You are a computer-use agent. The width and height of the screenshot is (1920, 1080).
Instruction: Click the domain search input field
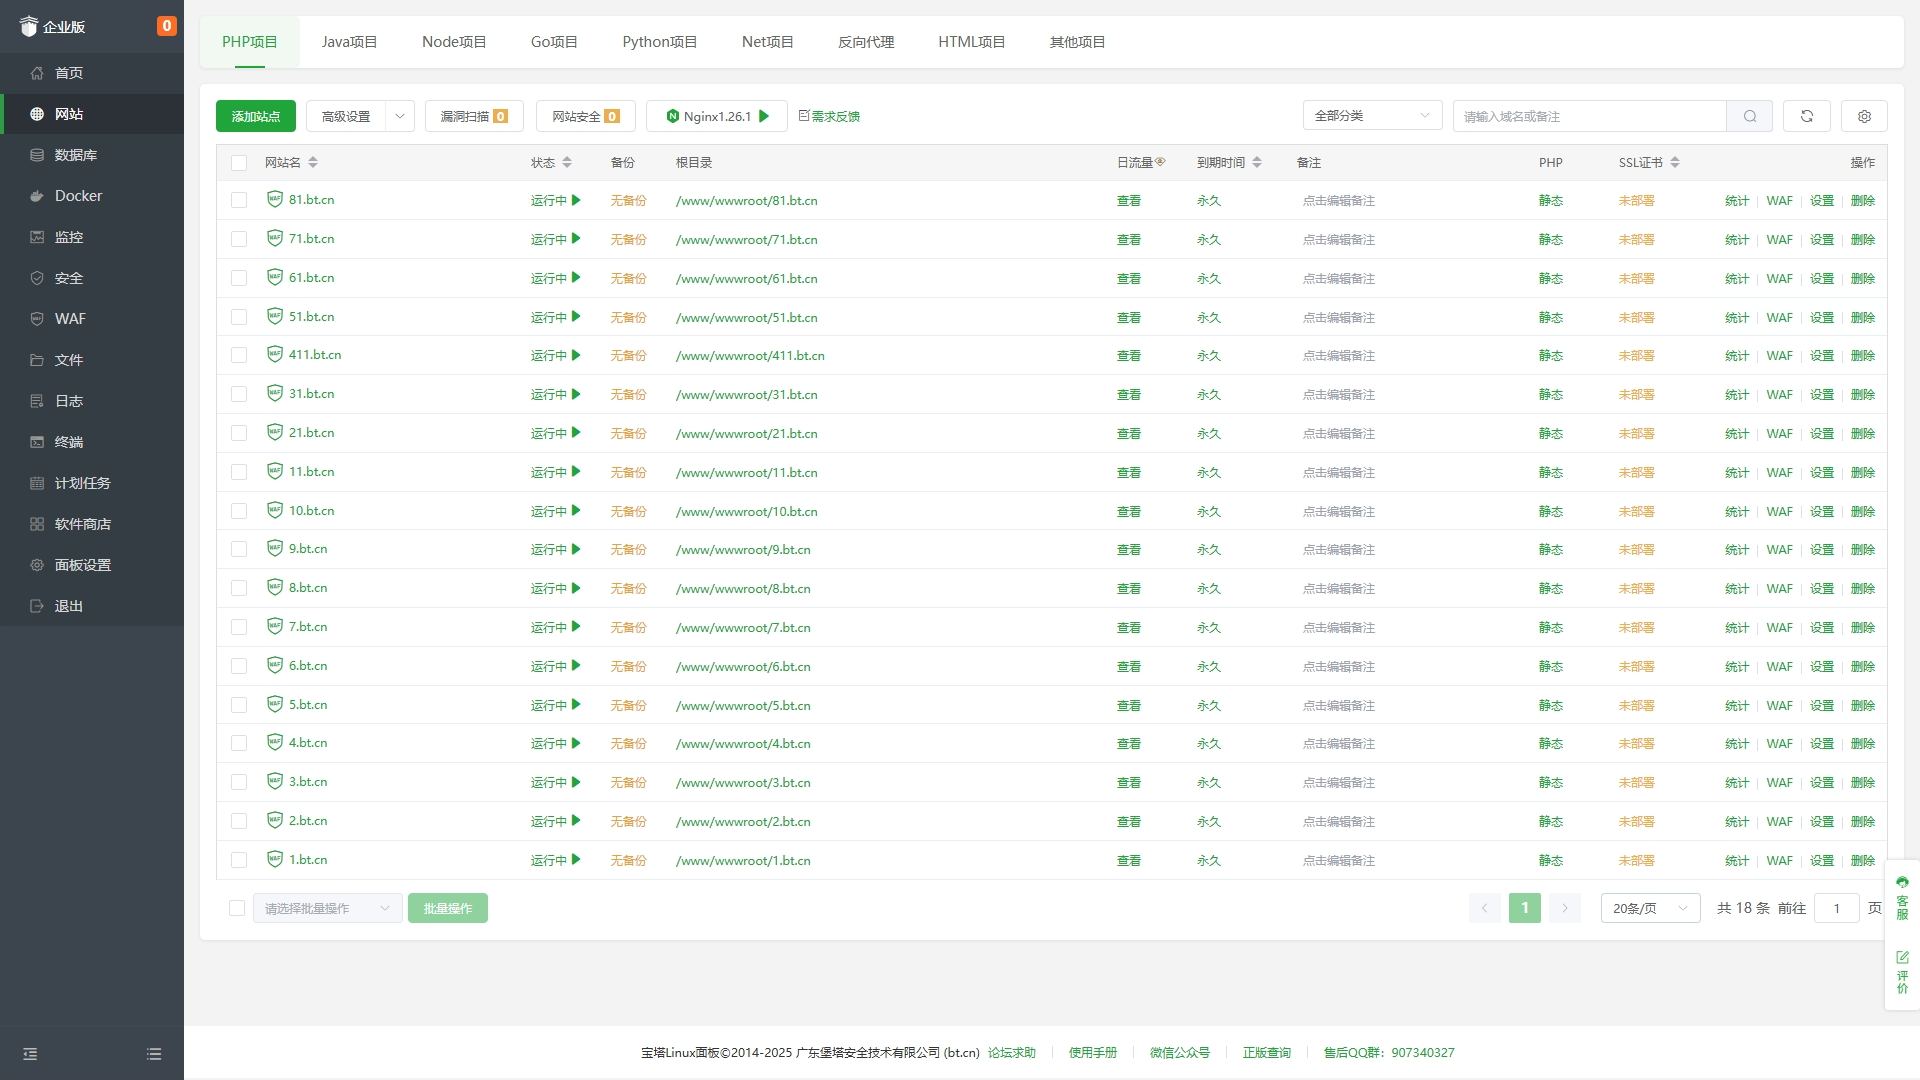[1590, 116]
